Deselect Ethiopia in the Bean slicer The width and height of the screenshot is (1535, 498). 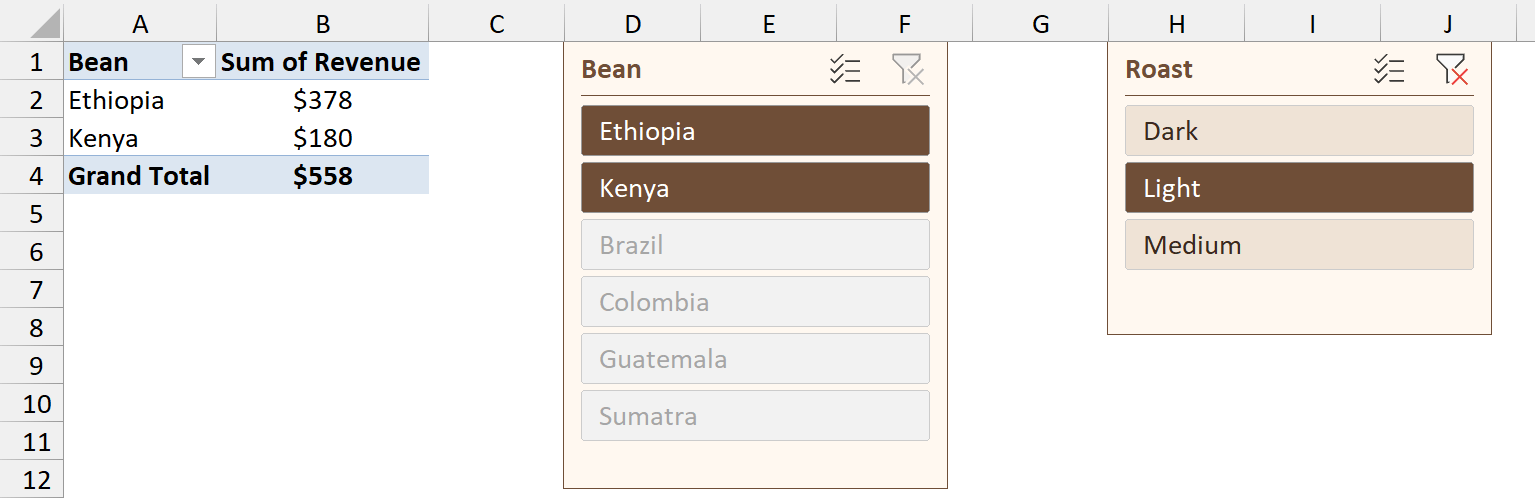point(755,131)
